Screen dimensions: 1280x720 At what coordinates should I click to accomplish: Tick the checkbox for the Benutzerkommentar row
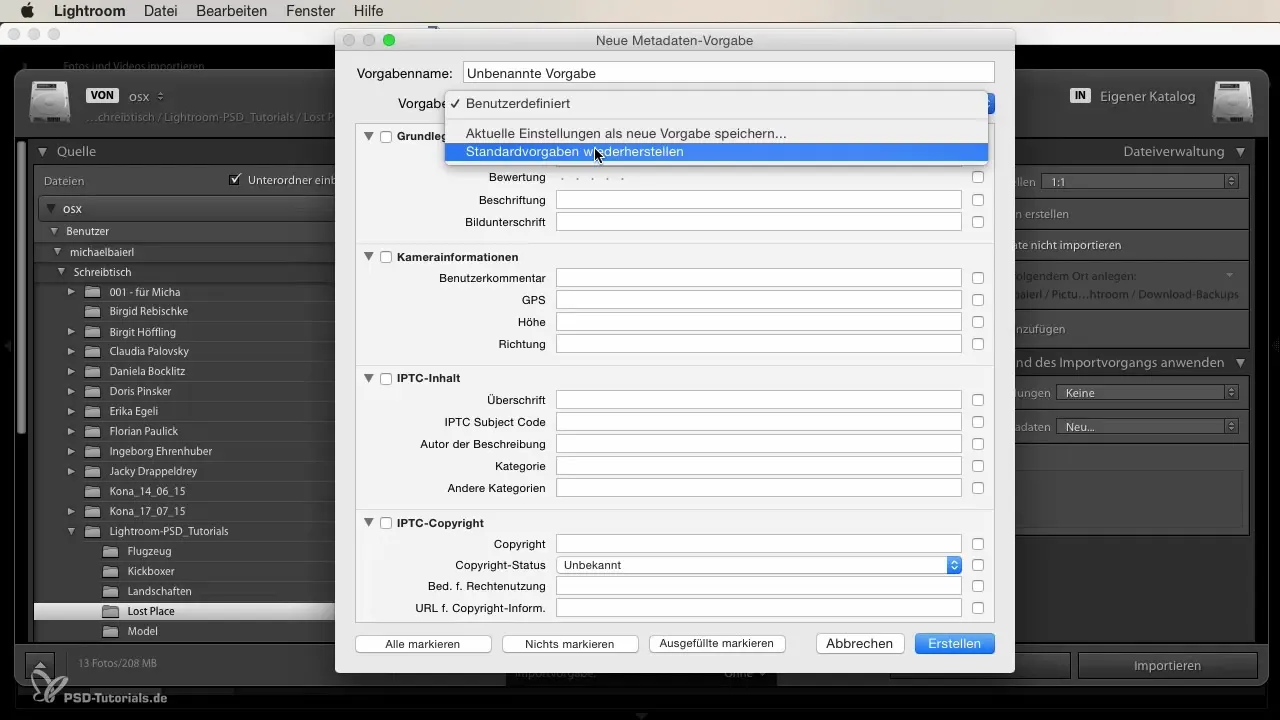click(x=978, y=278)
